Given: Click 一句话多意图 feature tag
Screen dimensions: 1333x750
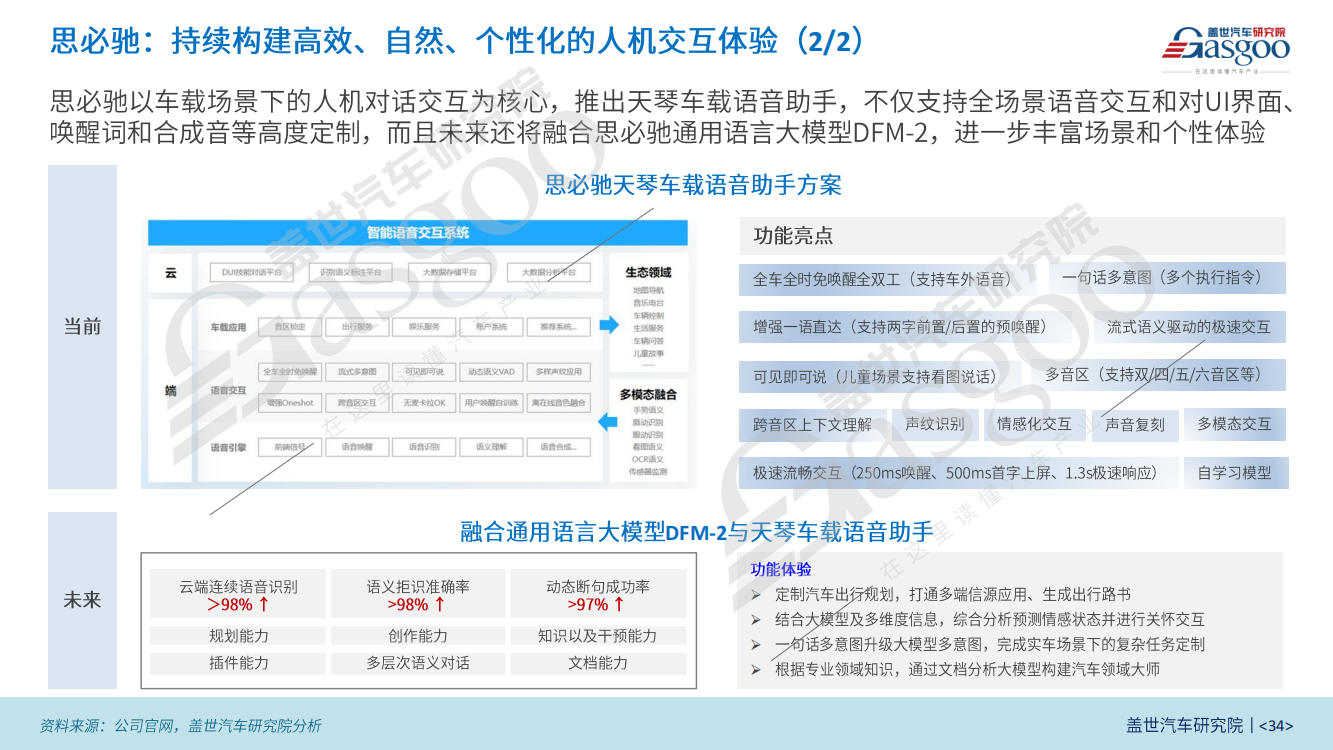Looking at the screenshot, I should (x=1168, y=277).
